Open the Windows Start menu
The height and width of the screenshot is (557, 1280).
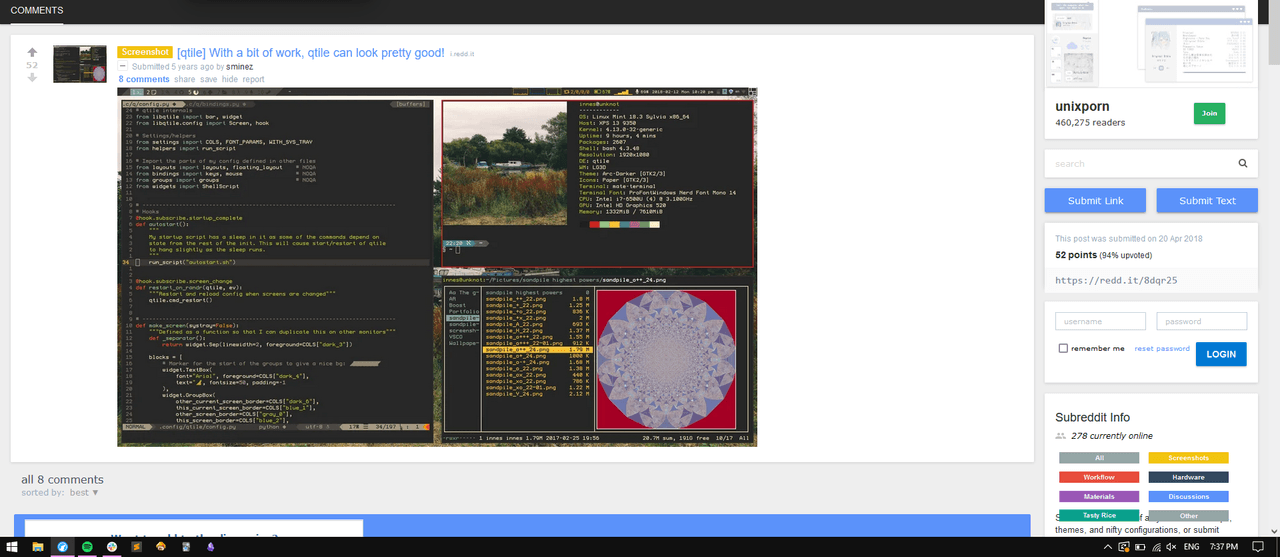12,547
